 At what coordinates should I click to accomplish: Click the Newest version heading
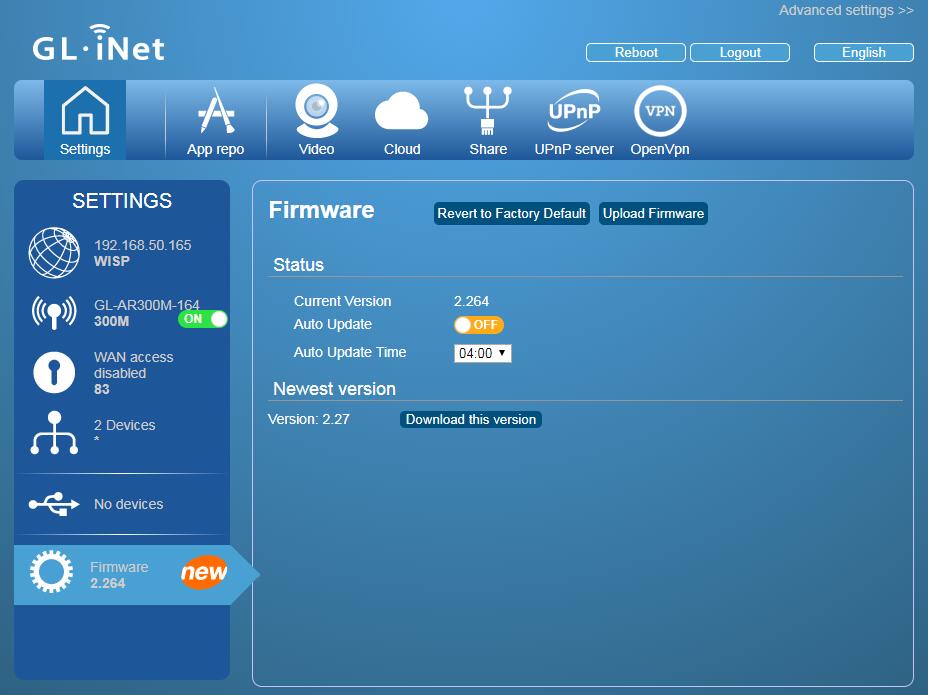coord(334,389)
